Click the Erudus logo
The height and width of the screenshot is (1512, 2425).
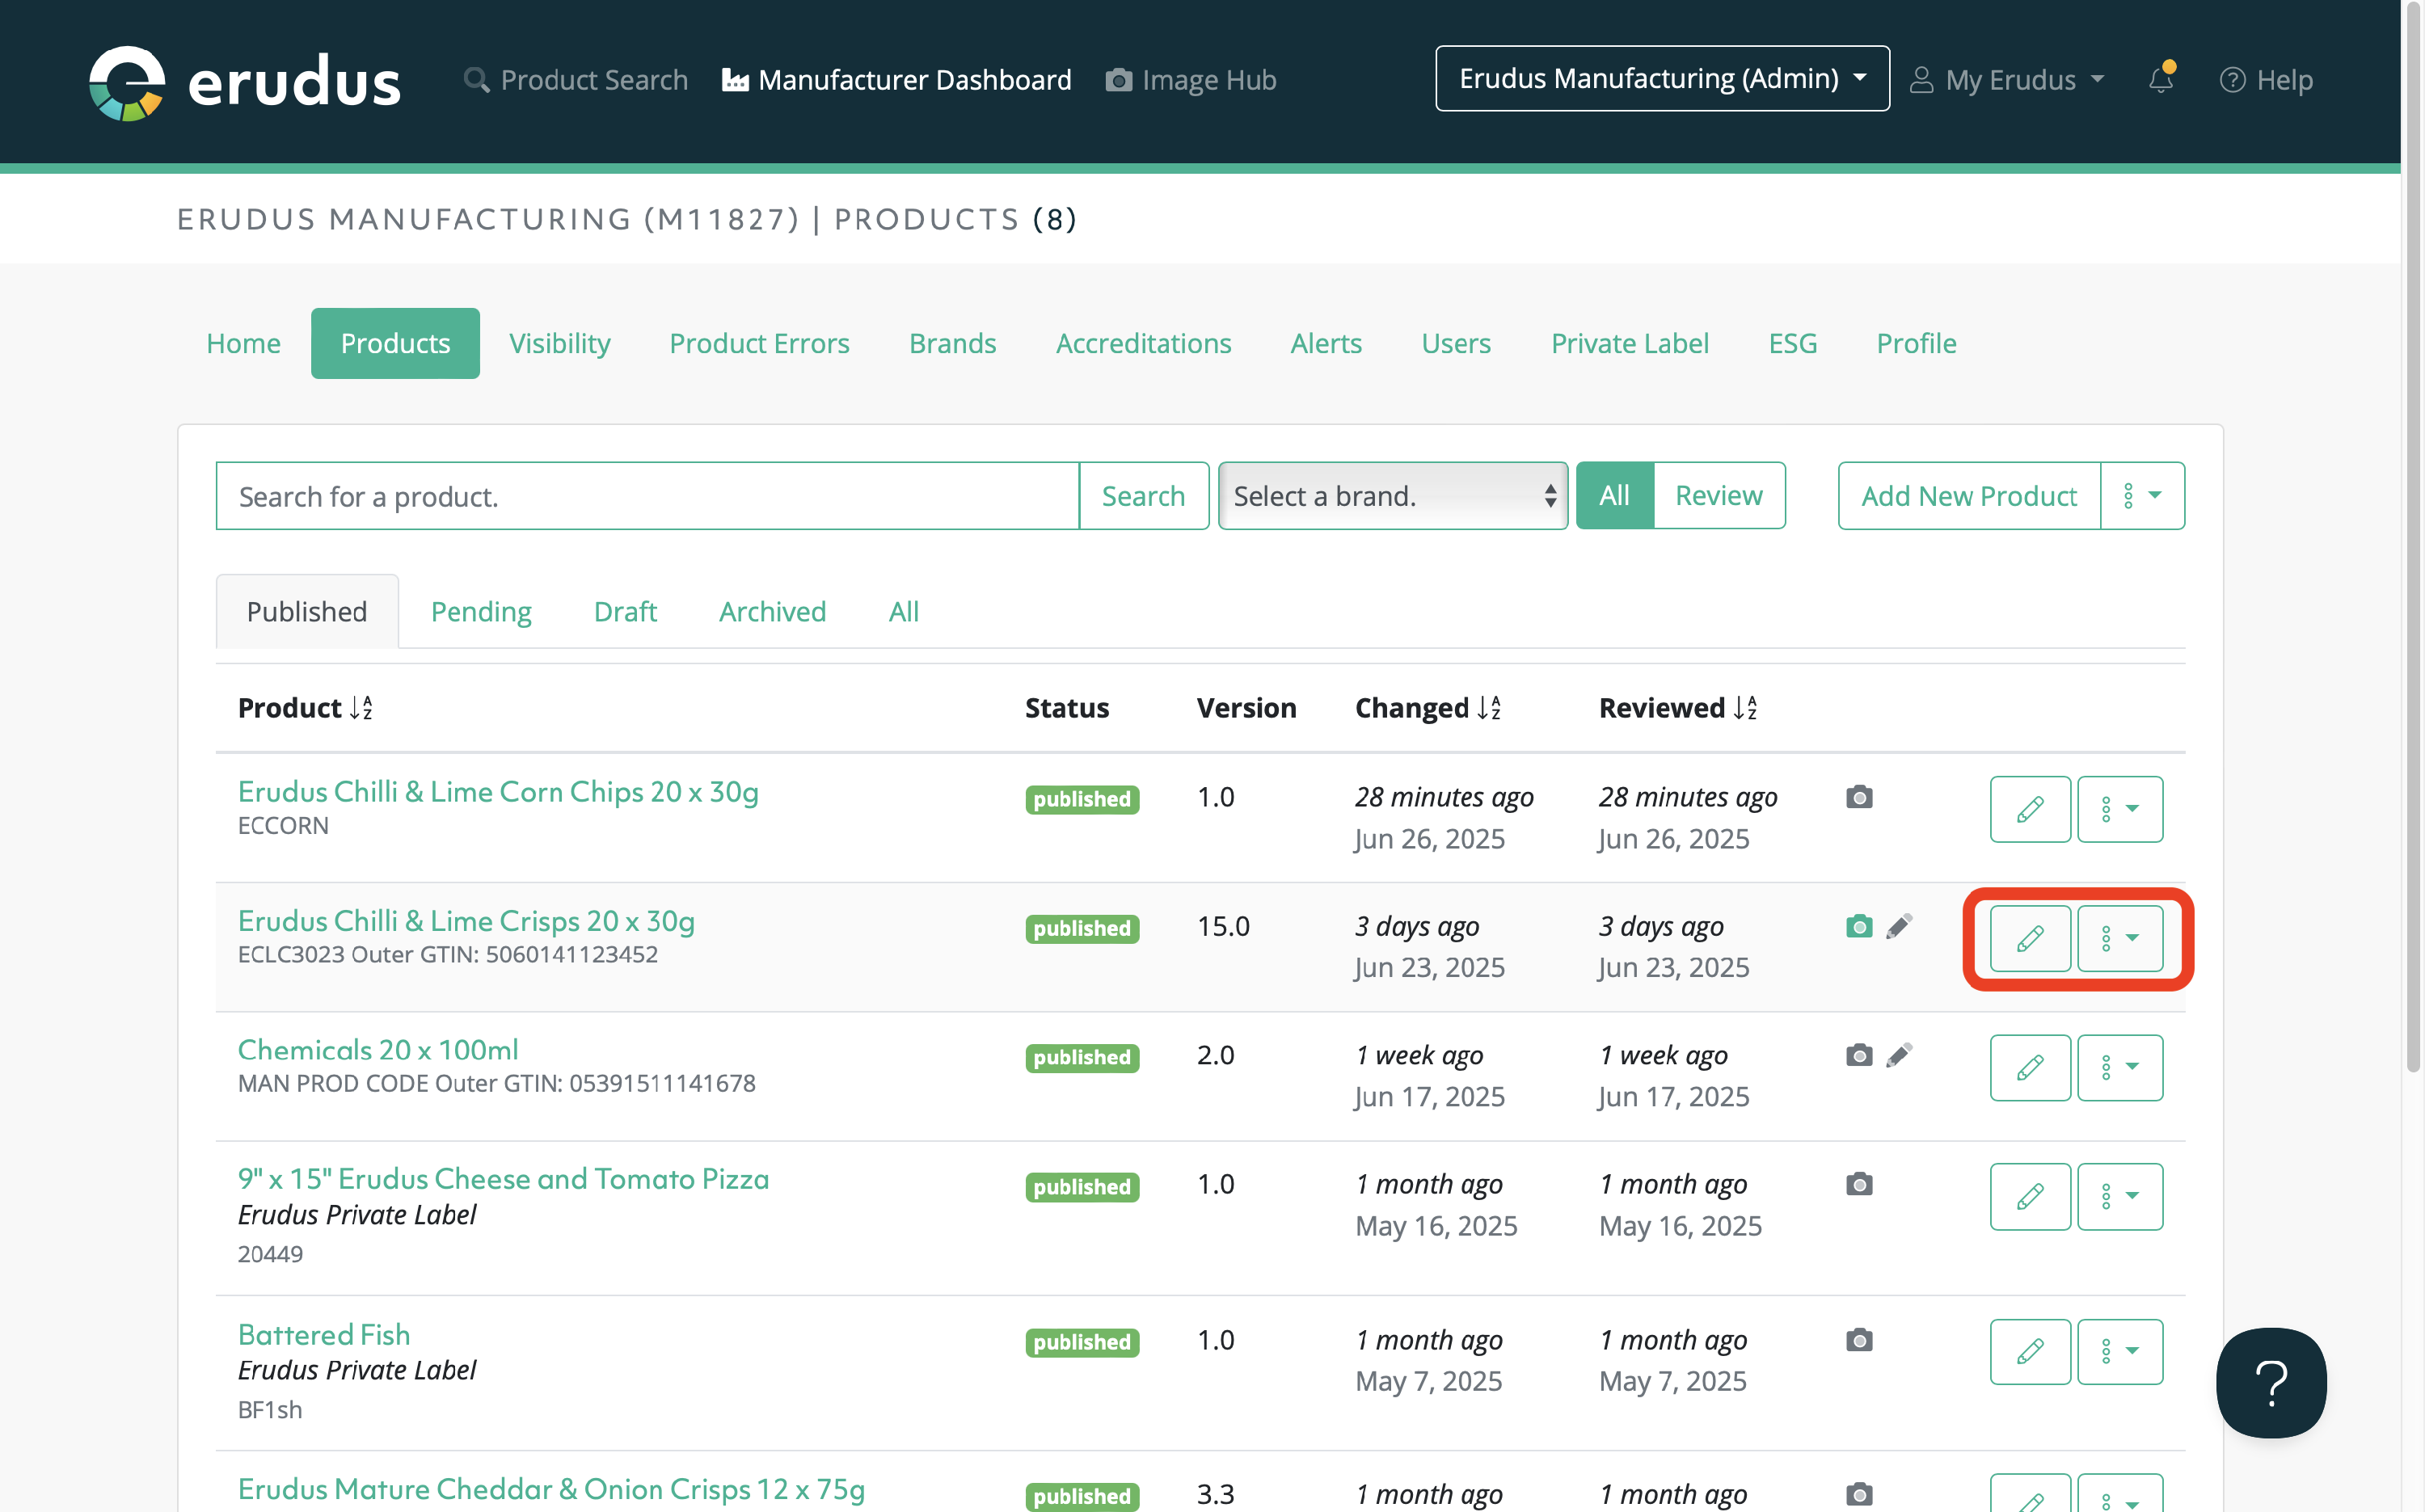(x=244, y=82)
